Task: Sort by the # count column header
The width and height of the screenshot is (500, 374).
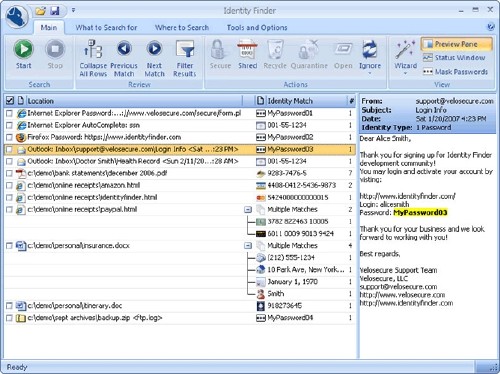Action: coord(351,100)
